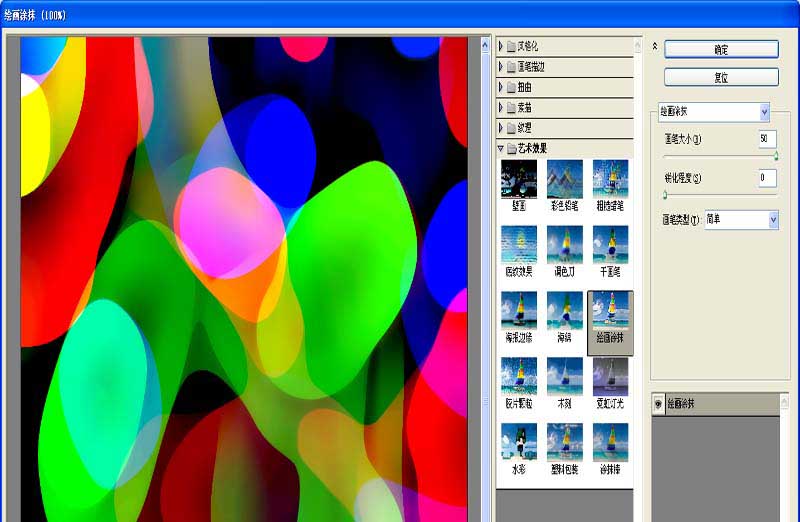Click the 确定 OK button

(721, 49)
